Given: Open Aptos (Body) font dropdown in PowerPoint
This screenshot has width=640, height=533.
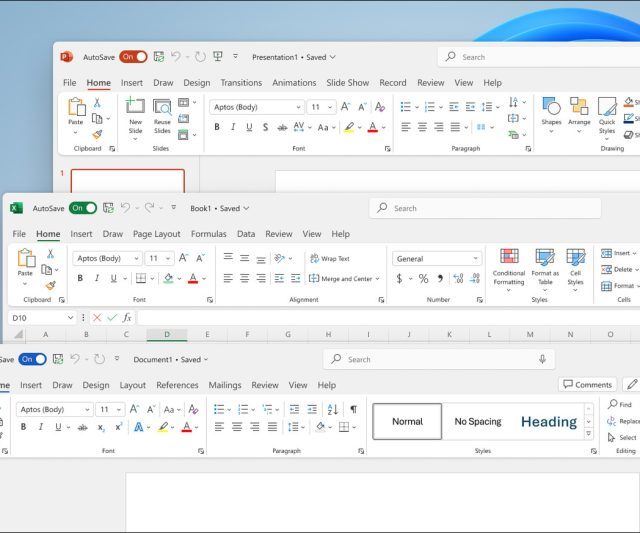Looking at the screenshot, I should 298,107.
